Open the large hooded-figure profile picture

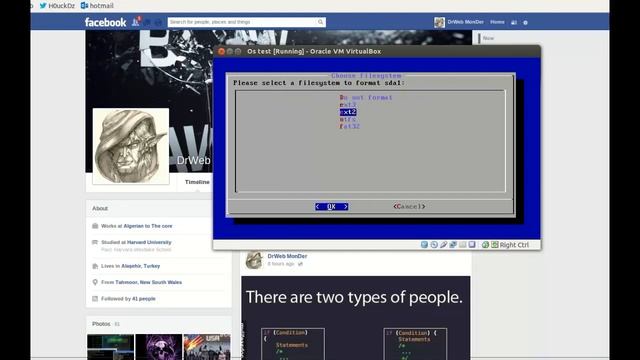click(131, 146)
